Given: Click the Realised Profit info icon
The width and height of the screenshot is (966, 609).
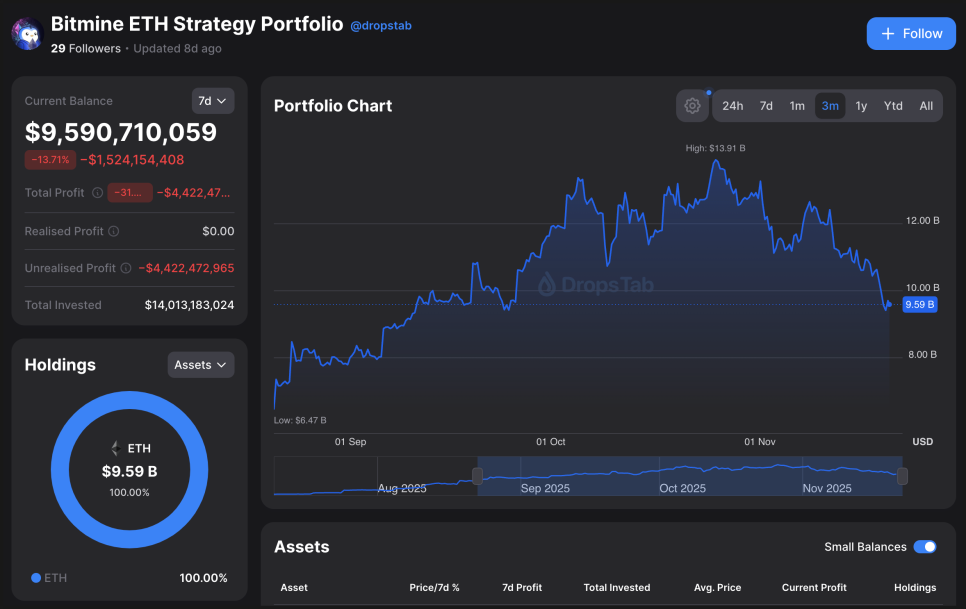Looking at the screenshot, I should (x=113, y=231).
